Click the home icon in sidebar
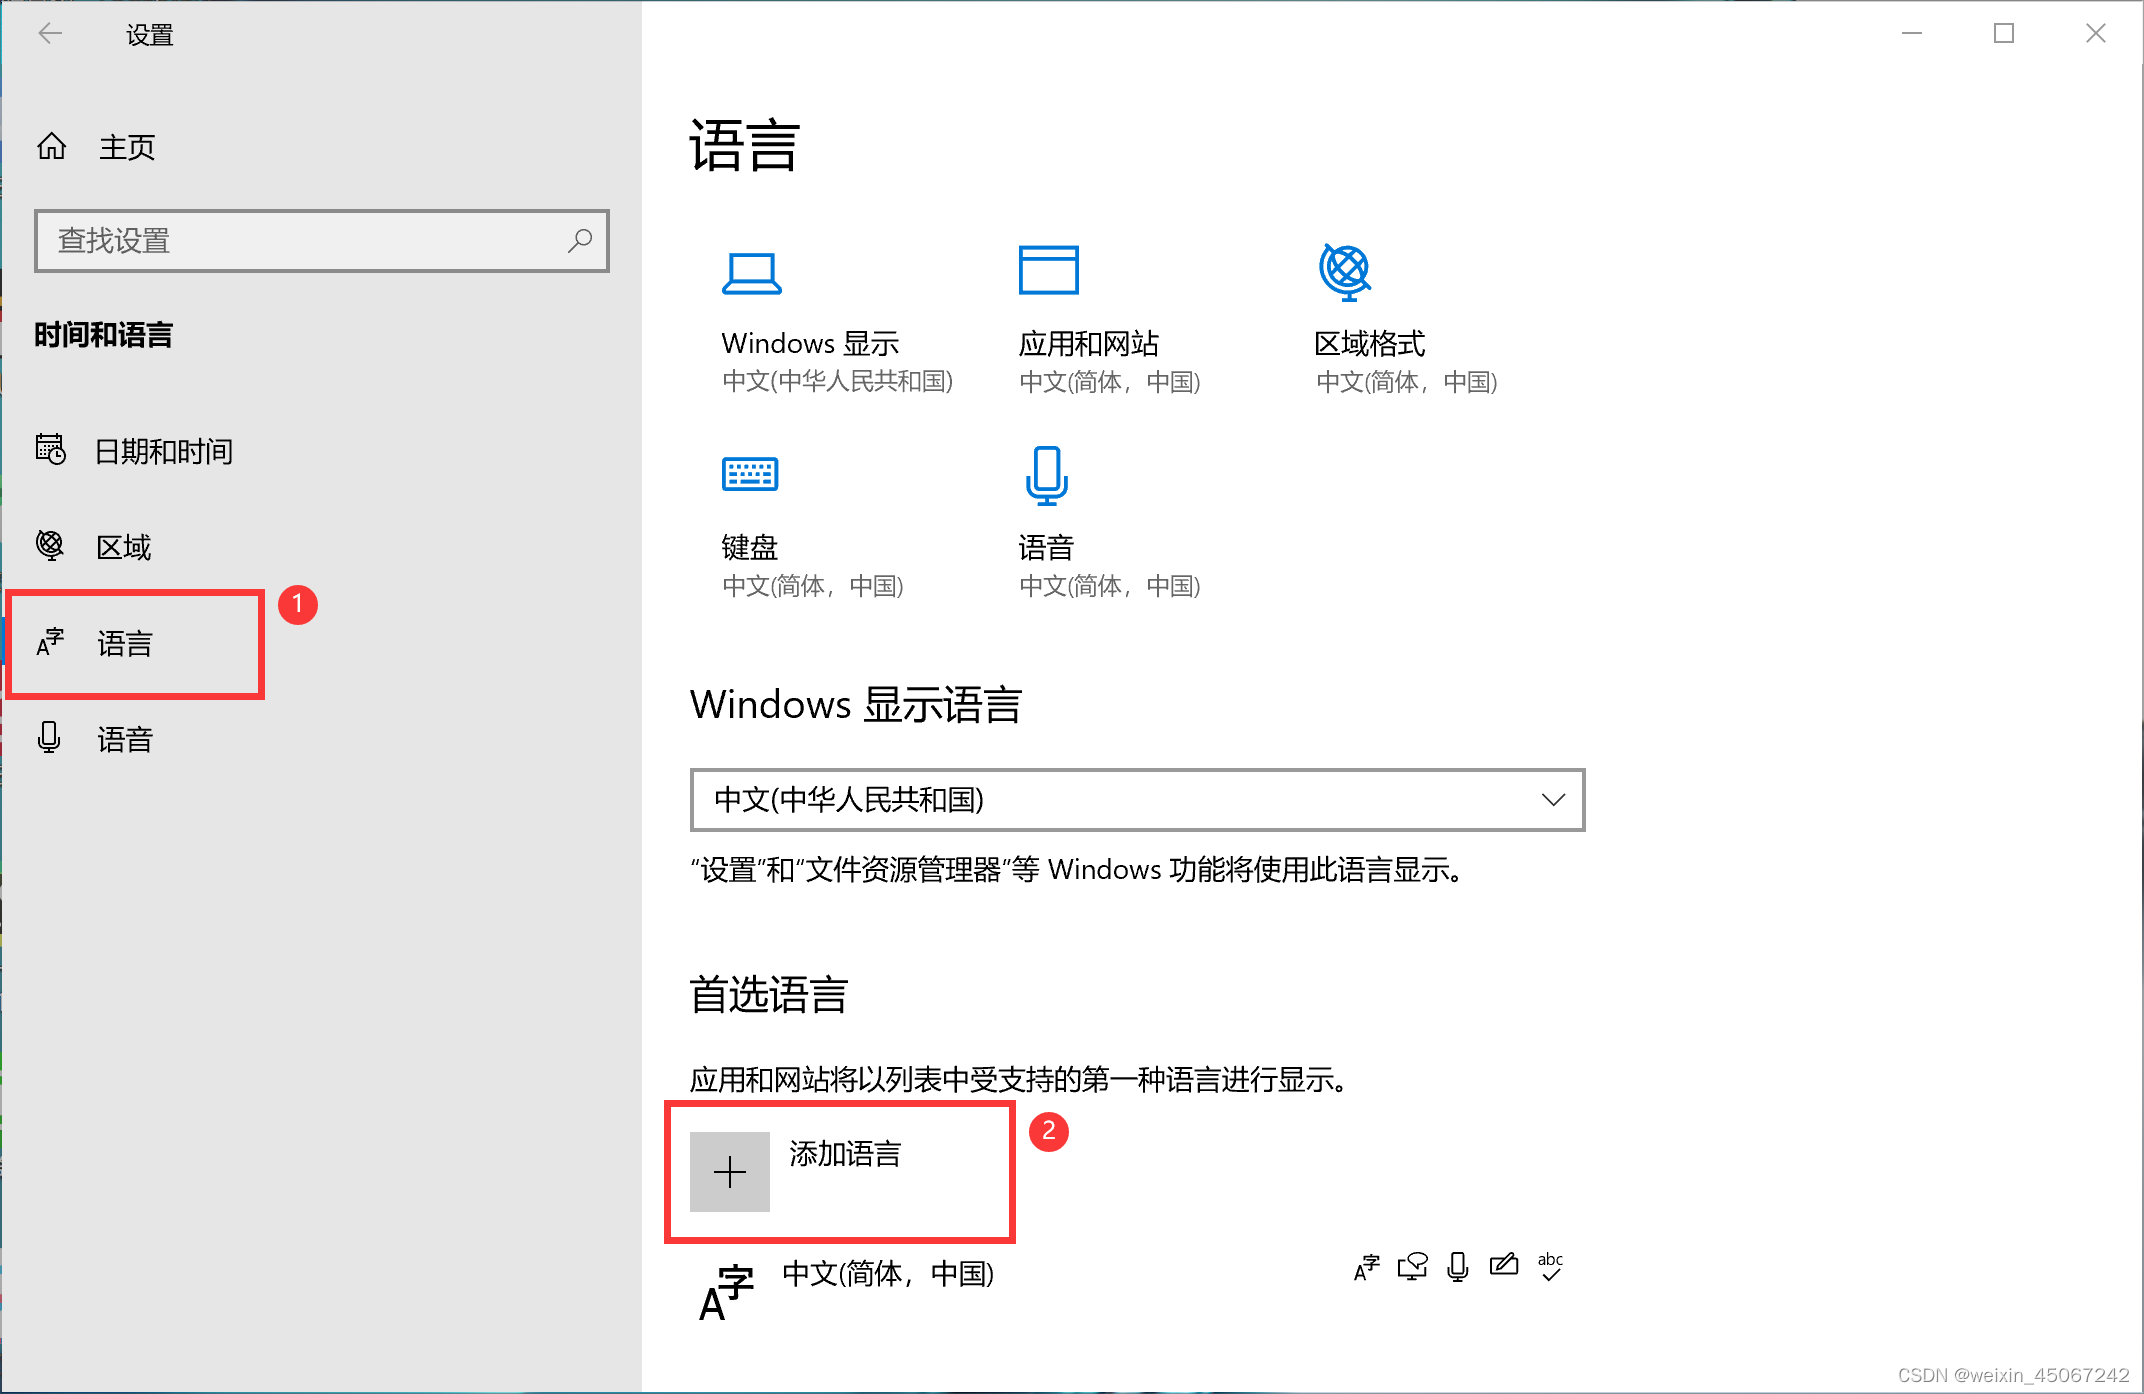 52,147
